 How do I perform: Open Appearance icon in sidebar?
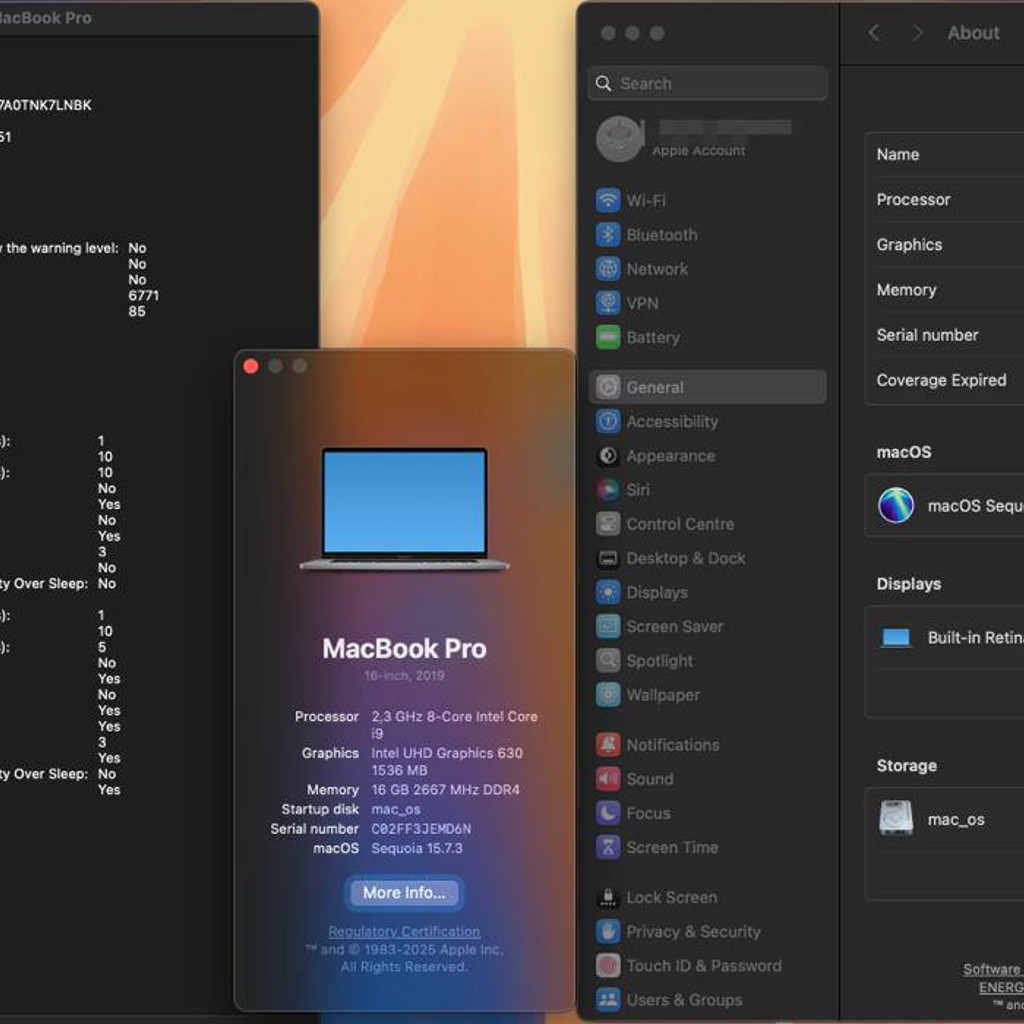607,455
